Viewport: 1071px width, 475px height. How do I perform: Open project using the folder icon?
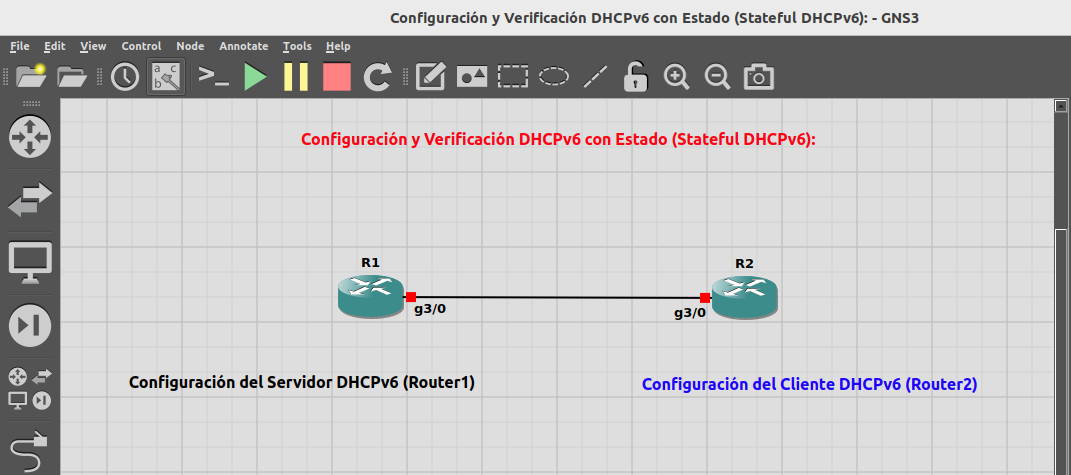[73, 76]
